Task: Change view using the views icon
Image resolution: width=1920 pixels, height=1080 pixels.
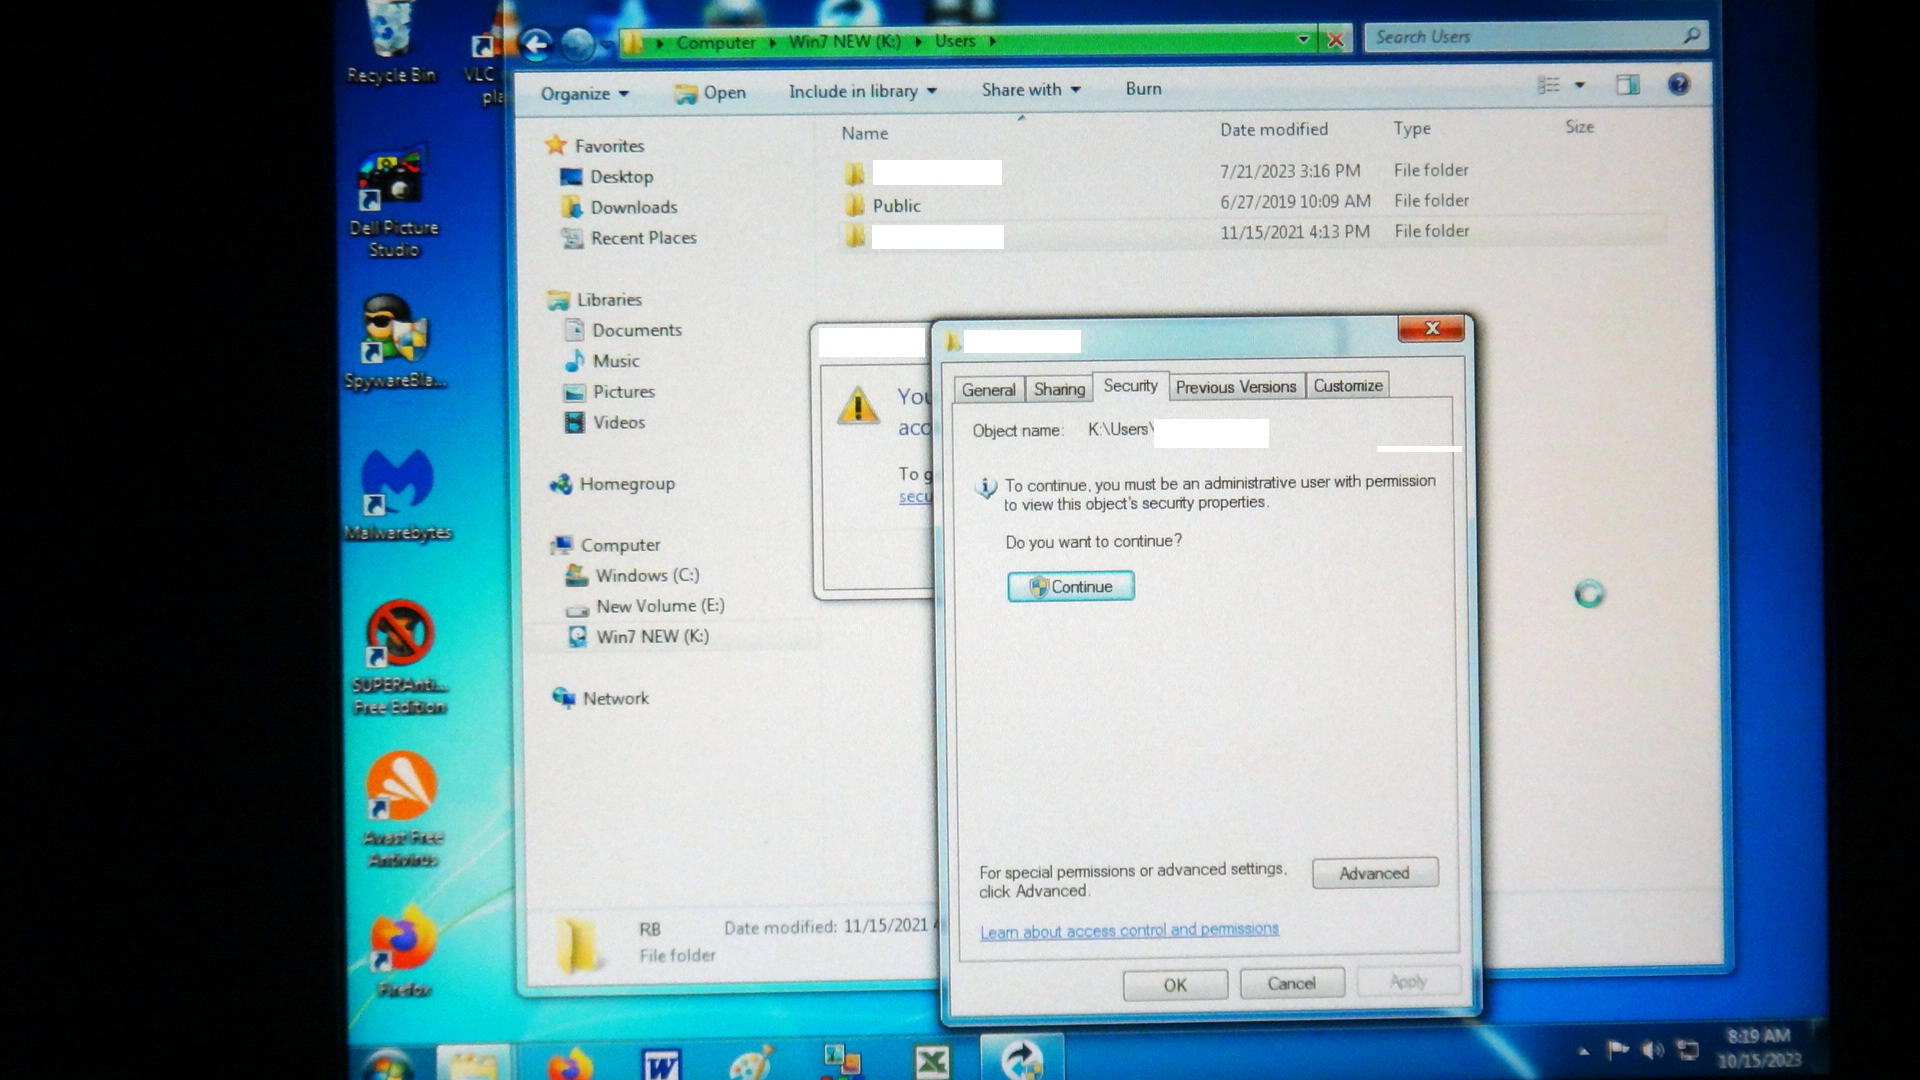Action: (1549, 85)
